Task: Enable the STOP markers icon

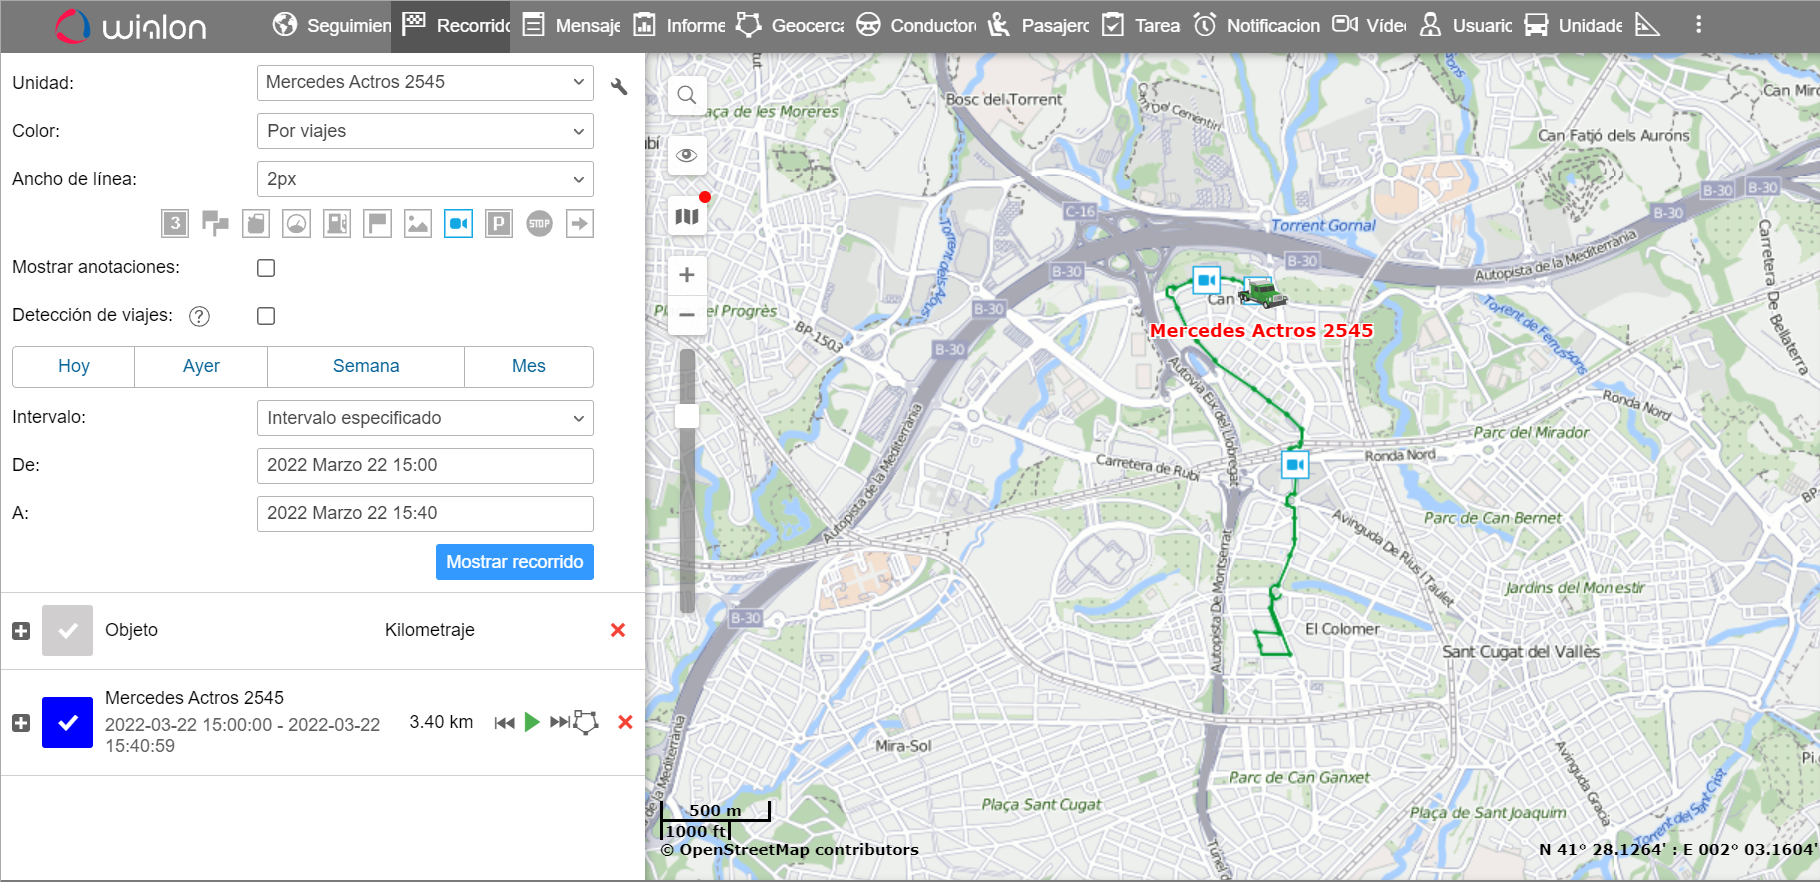Action: [x=539, y=223]
